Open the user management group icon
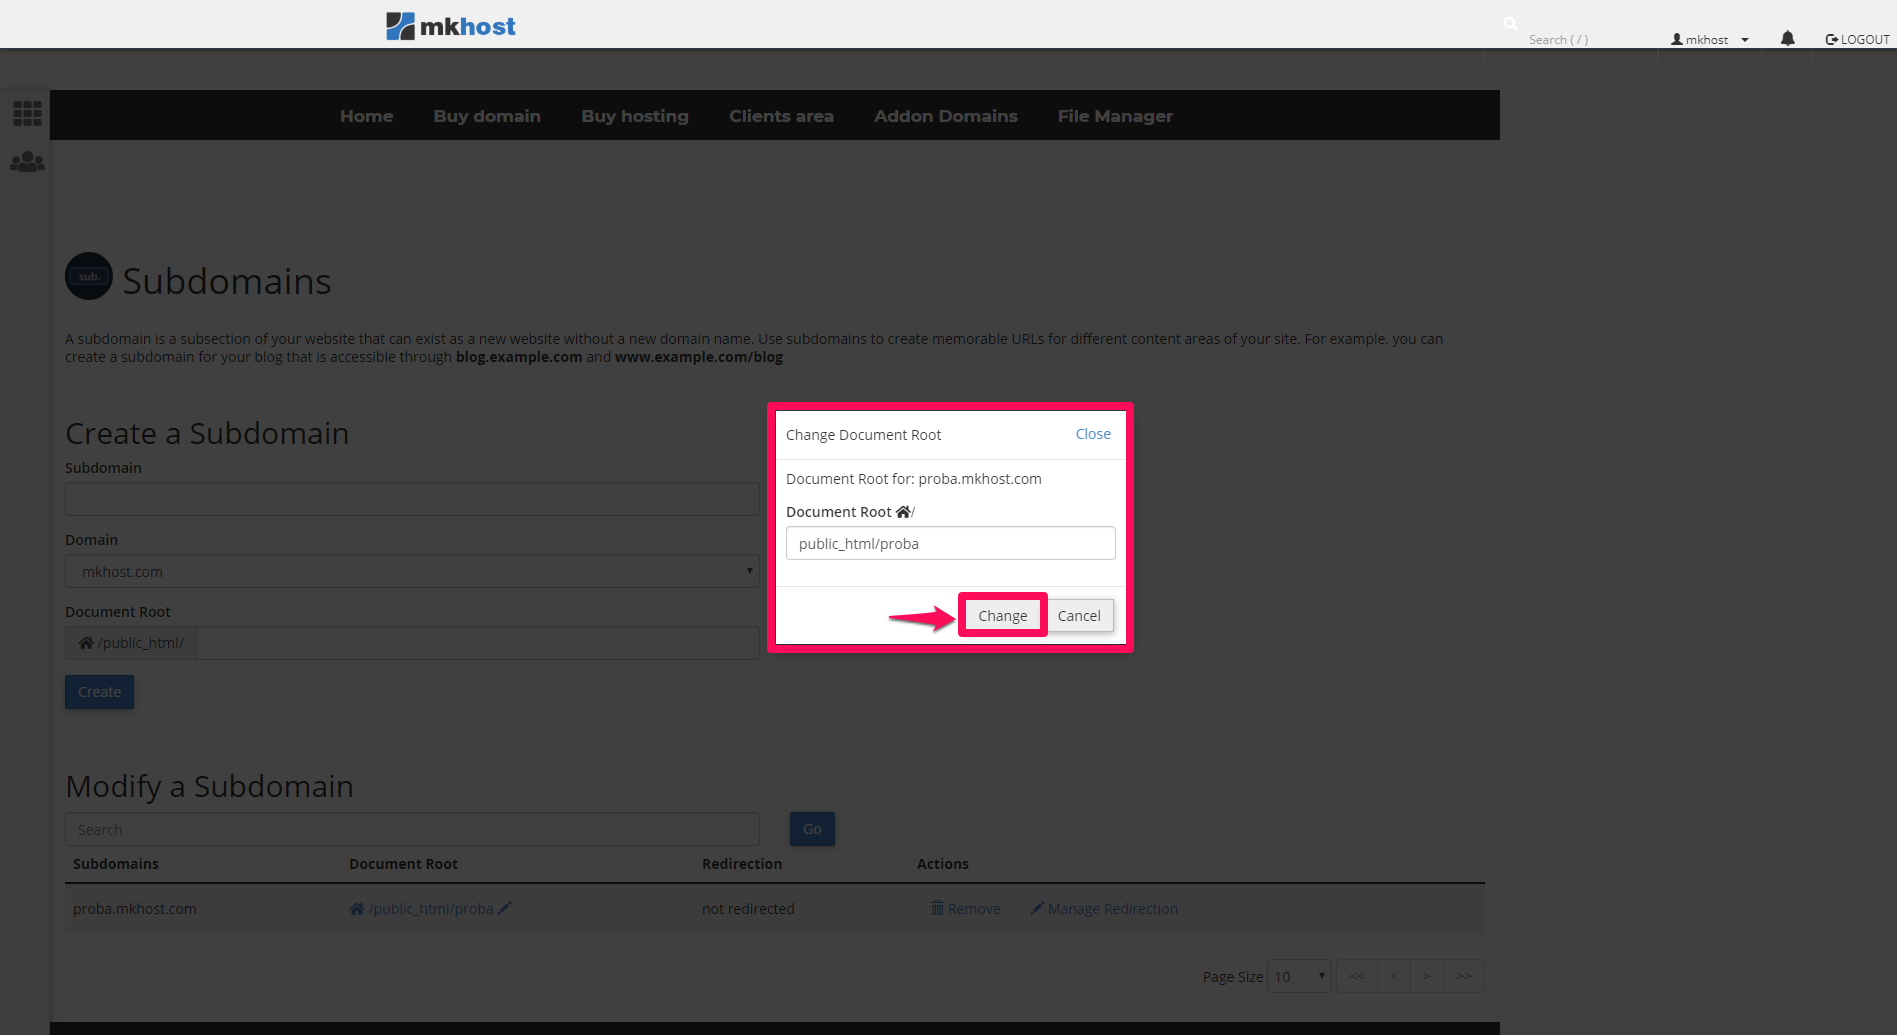The width and height of the screenshot is (1897, 1035). [27, 162]
